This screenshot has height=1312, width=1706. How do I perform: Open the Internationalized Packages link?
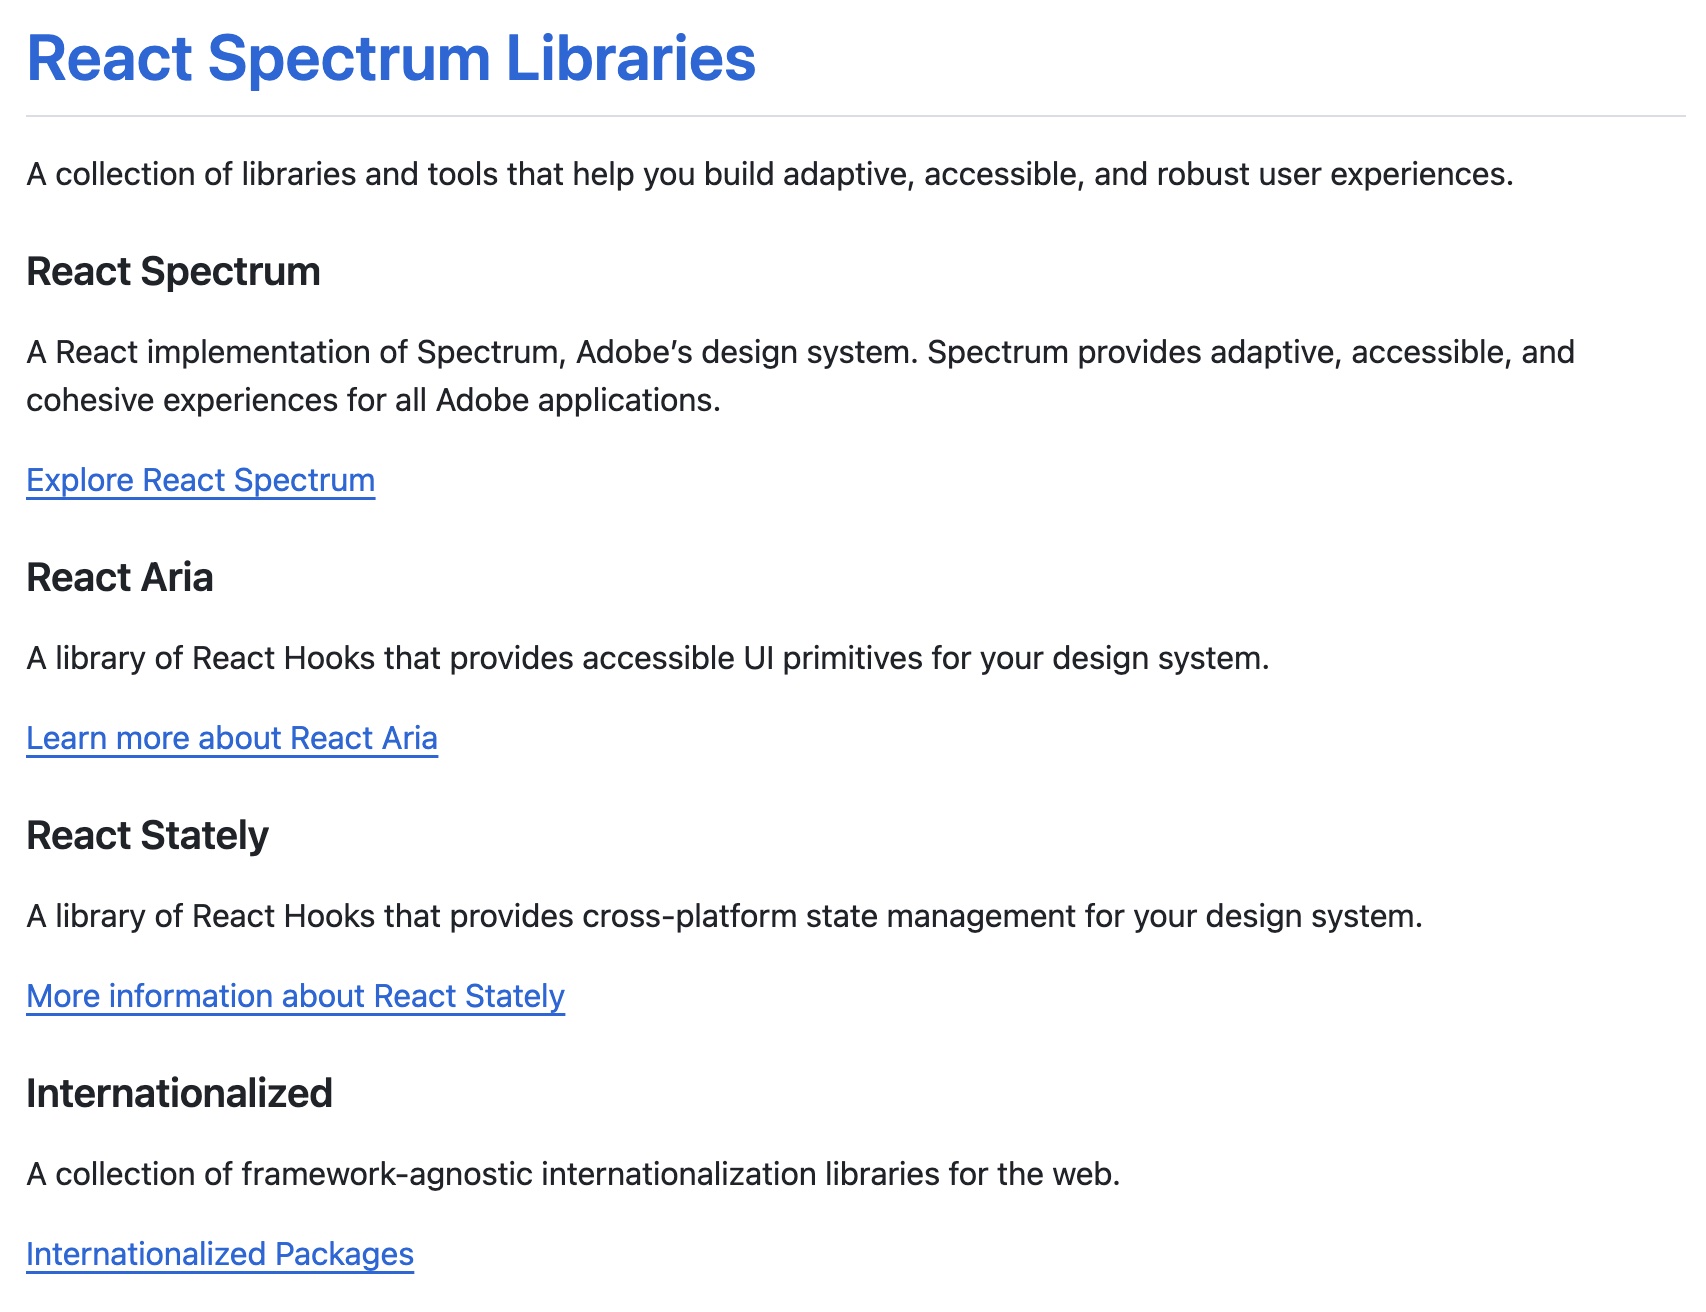click(x=220, y=1254)
